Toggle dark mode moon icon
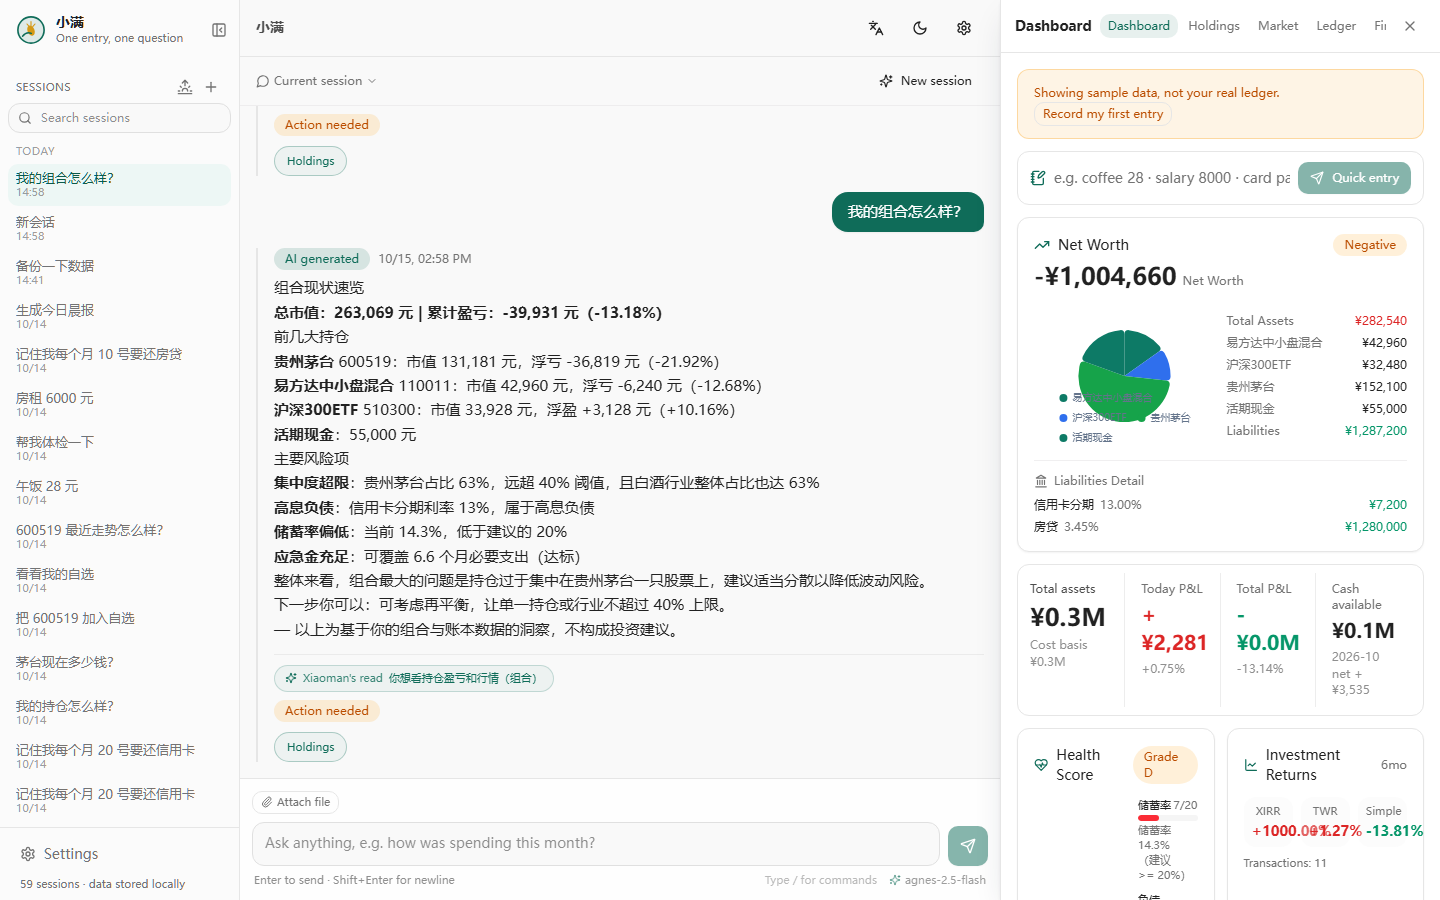The image size is (1440, 900). (920, 28)
